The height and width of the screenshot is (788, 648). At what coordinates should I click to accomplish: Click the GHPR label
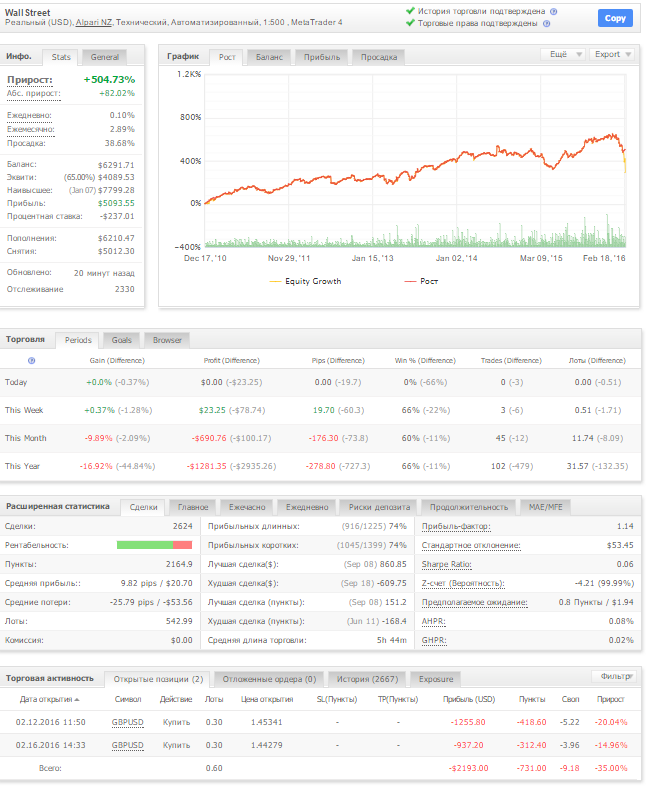coord(434,641)
